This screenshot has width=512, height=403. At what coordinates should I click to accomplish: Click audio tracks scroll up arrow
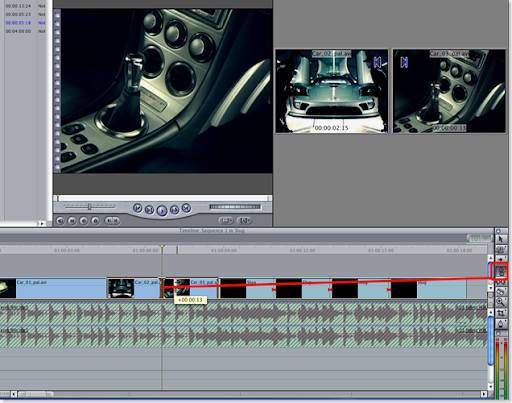coord(491,311)
